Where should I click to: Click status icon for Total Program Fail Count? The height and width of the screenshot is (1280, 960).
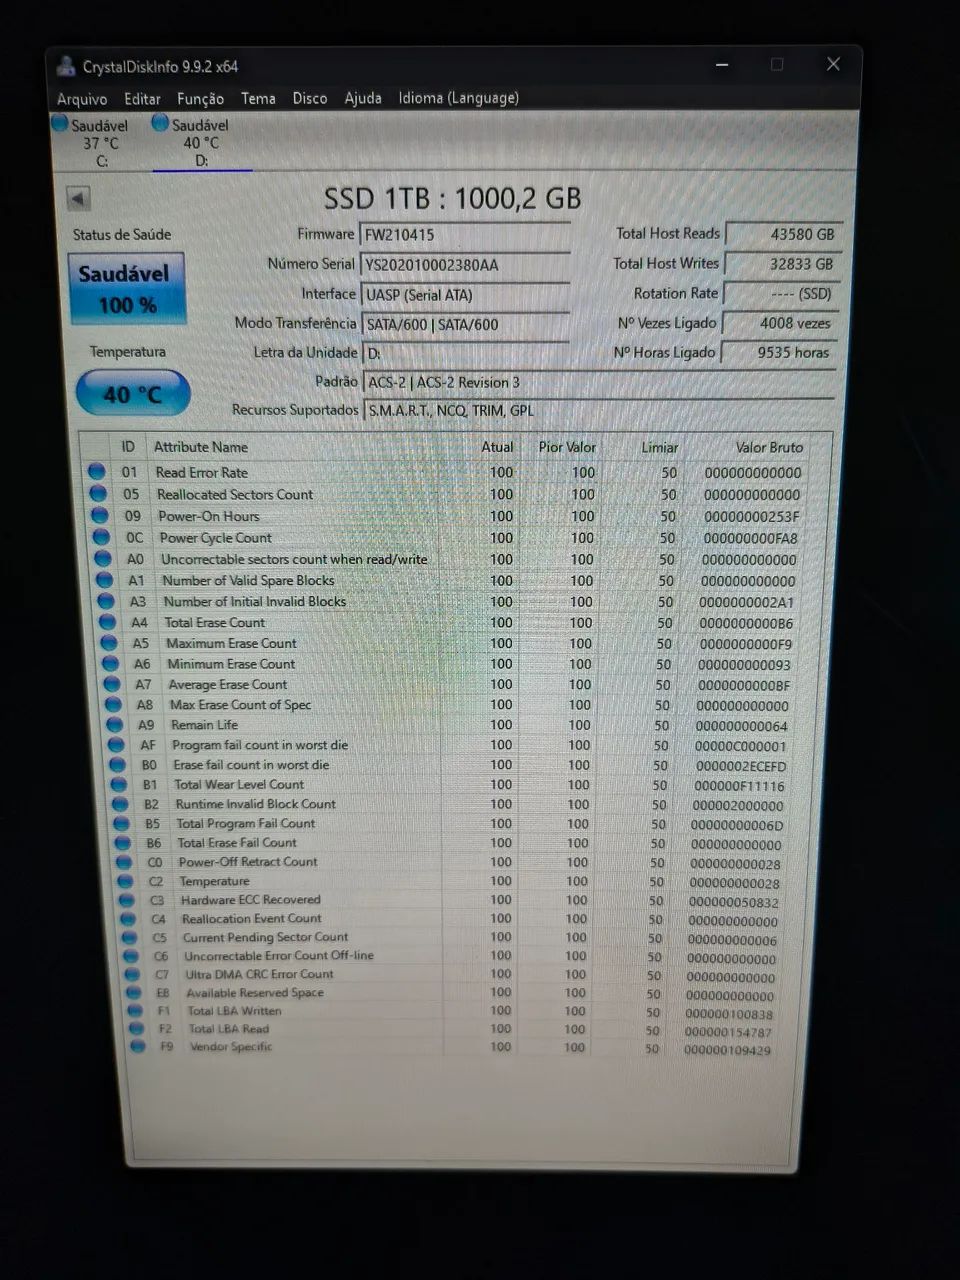pos(122,824)
